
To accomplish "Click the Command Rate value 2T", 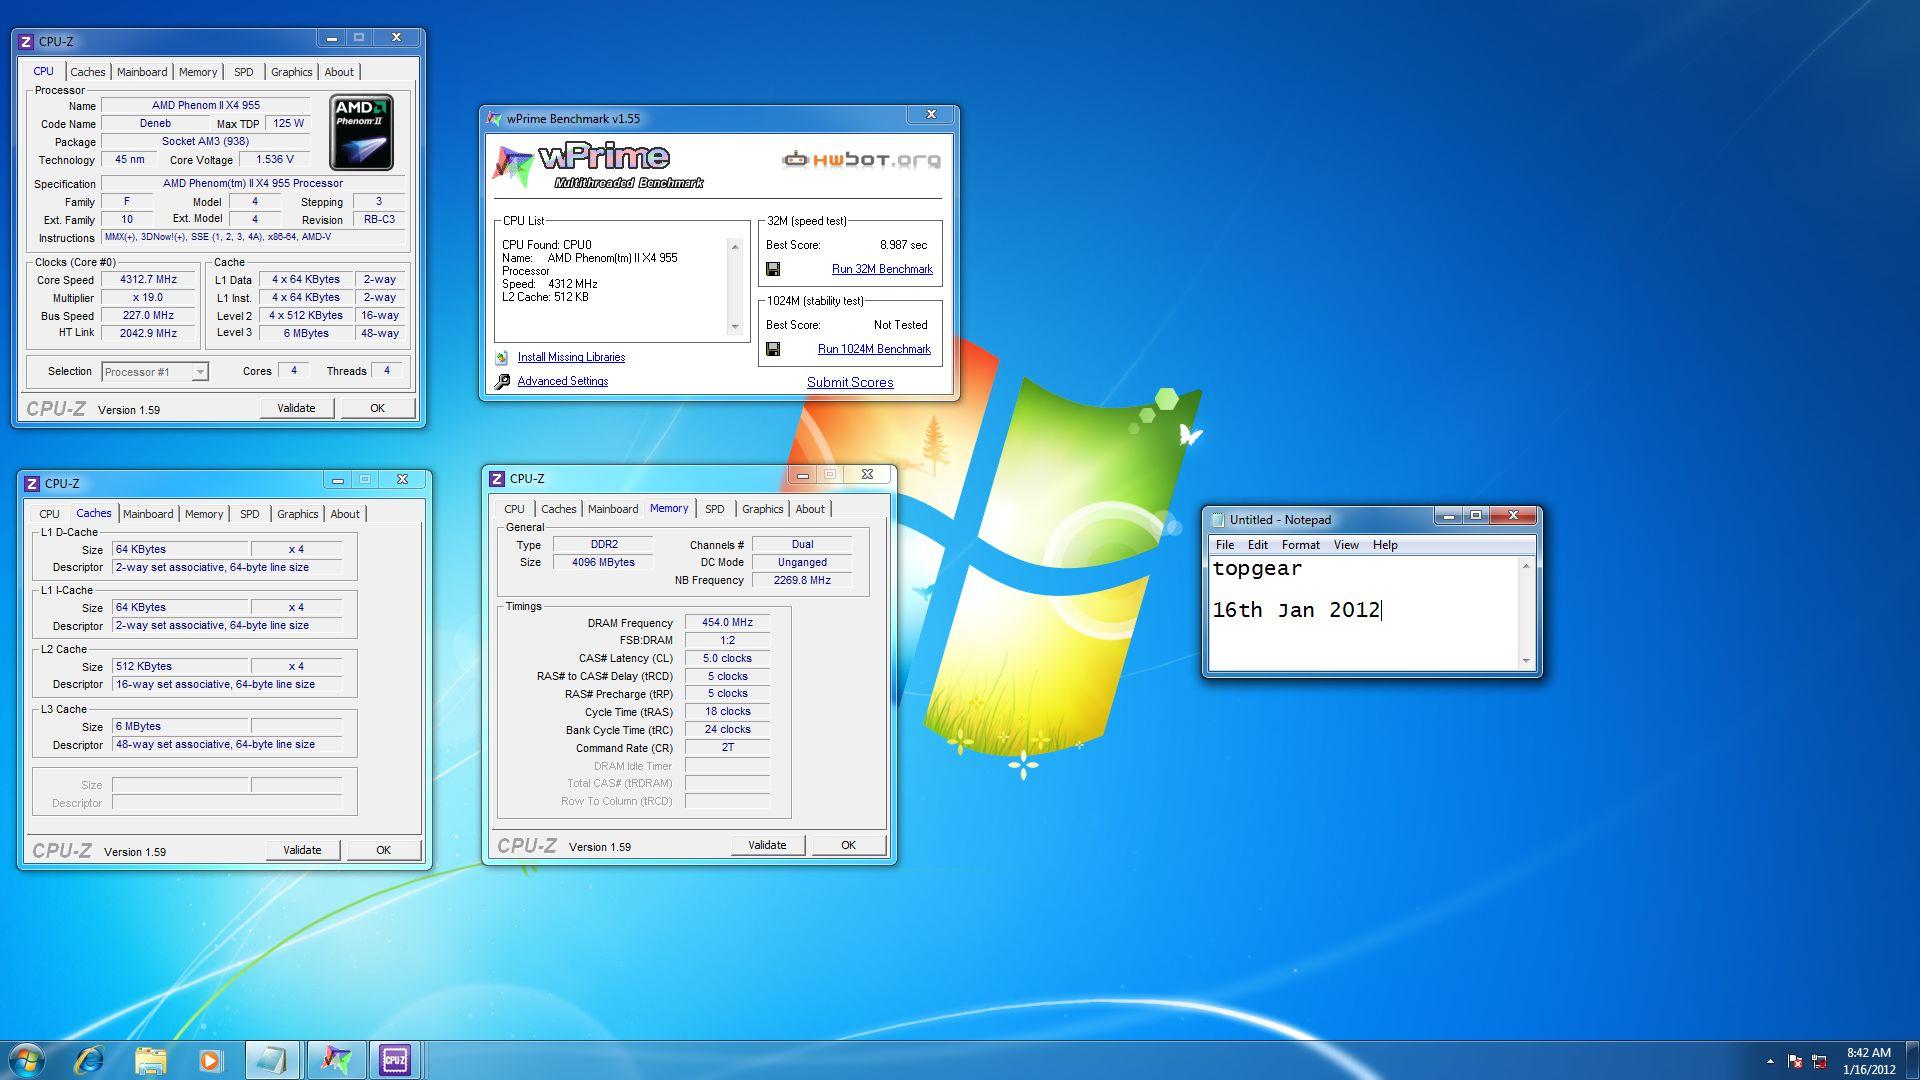I will click(x=727, y=748).
